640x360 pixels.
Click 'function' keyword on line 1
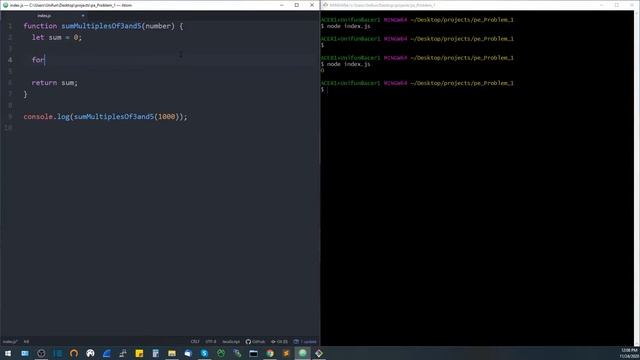pos(40,26)
